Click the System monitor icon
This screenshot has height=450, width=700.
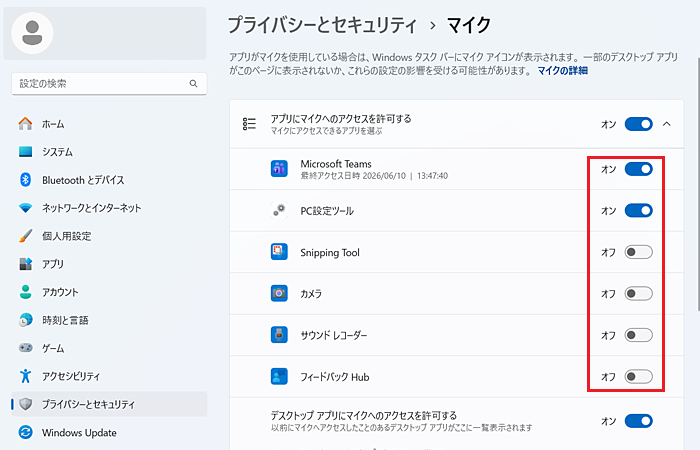click(x=25, y=152)
